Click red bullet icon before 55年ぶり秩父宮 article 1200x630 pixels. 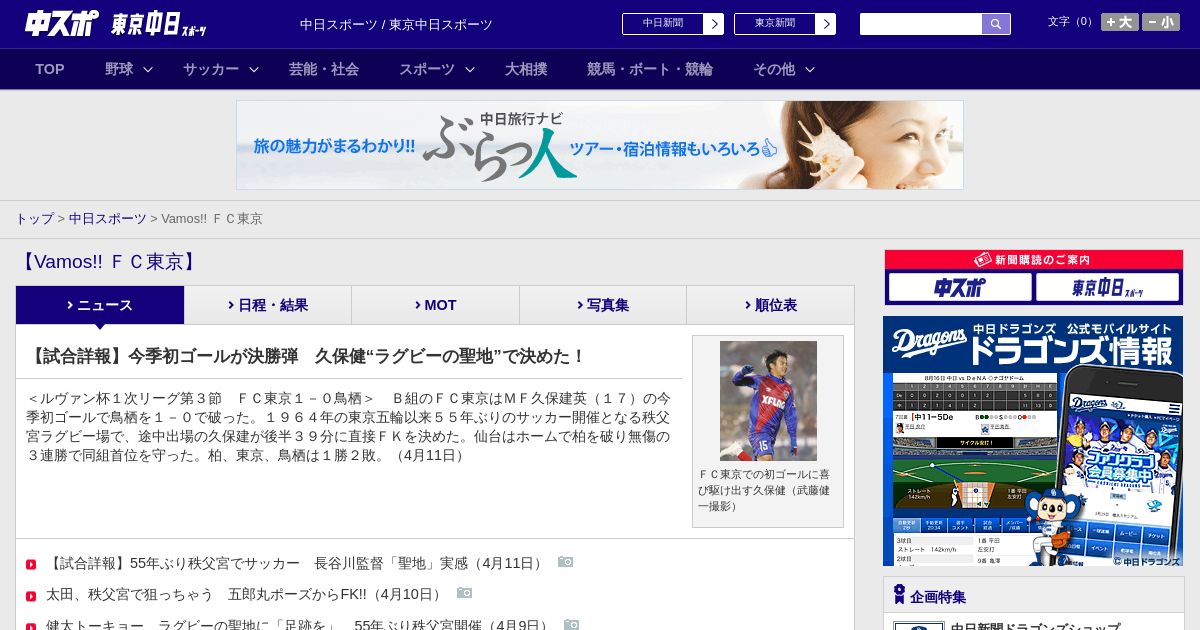coord(31,565)
